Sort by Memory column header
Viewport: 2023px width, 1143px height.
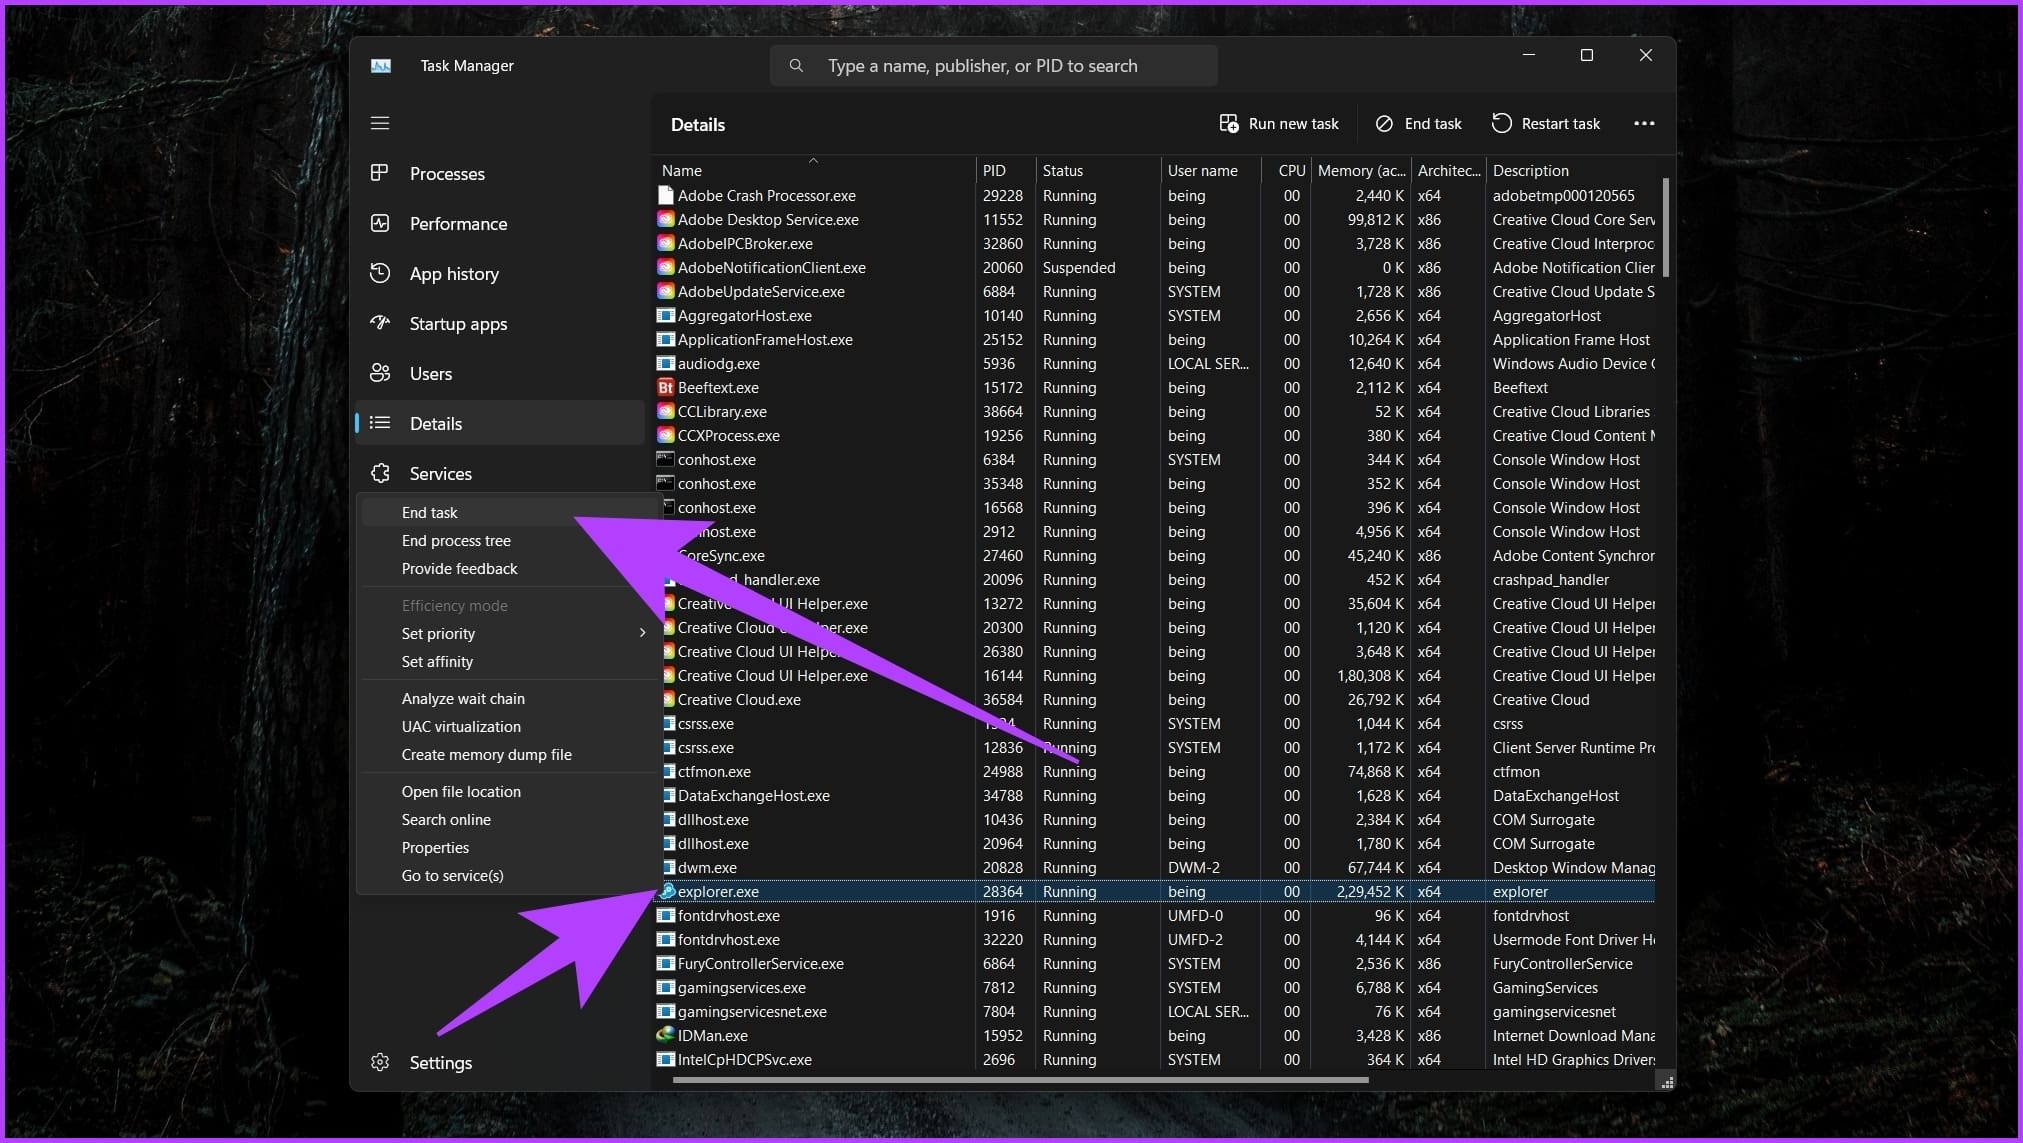pyautogui.click(x=1360, y=171)
